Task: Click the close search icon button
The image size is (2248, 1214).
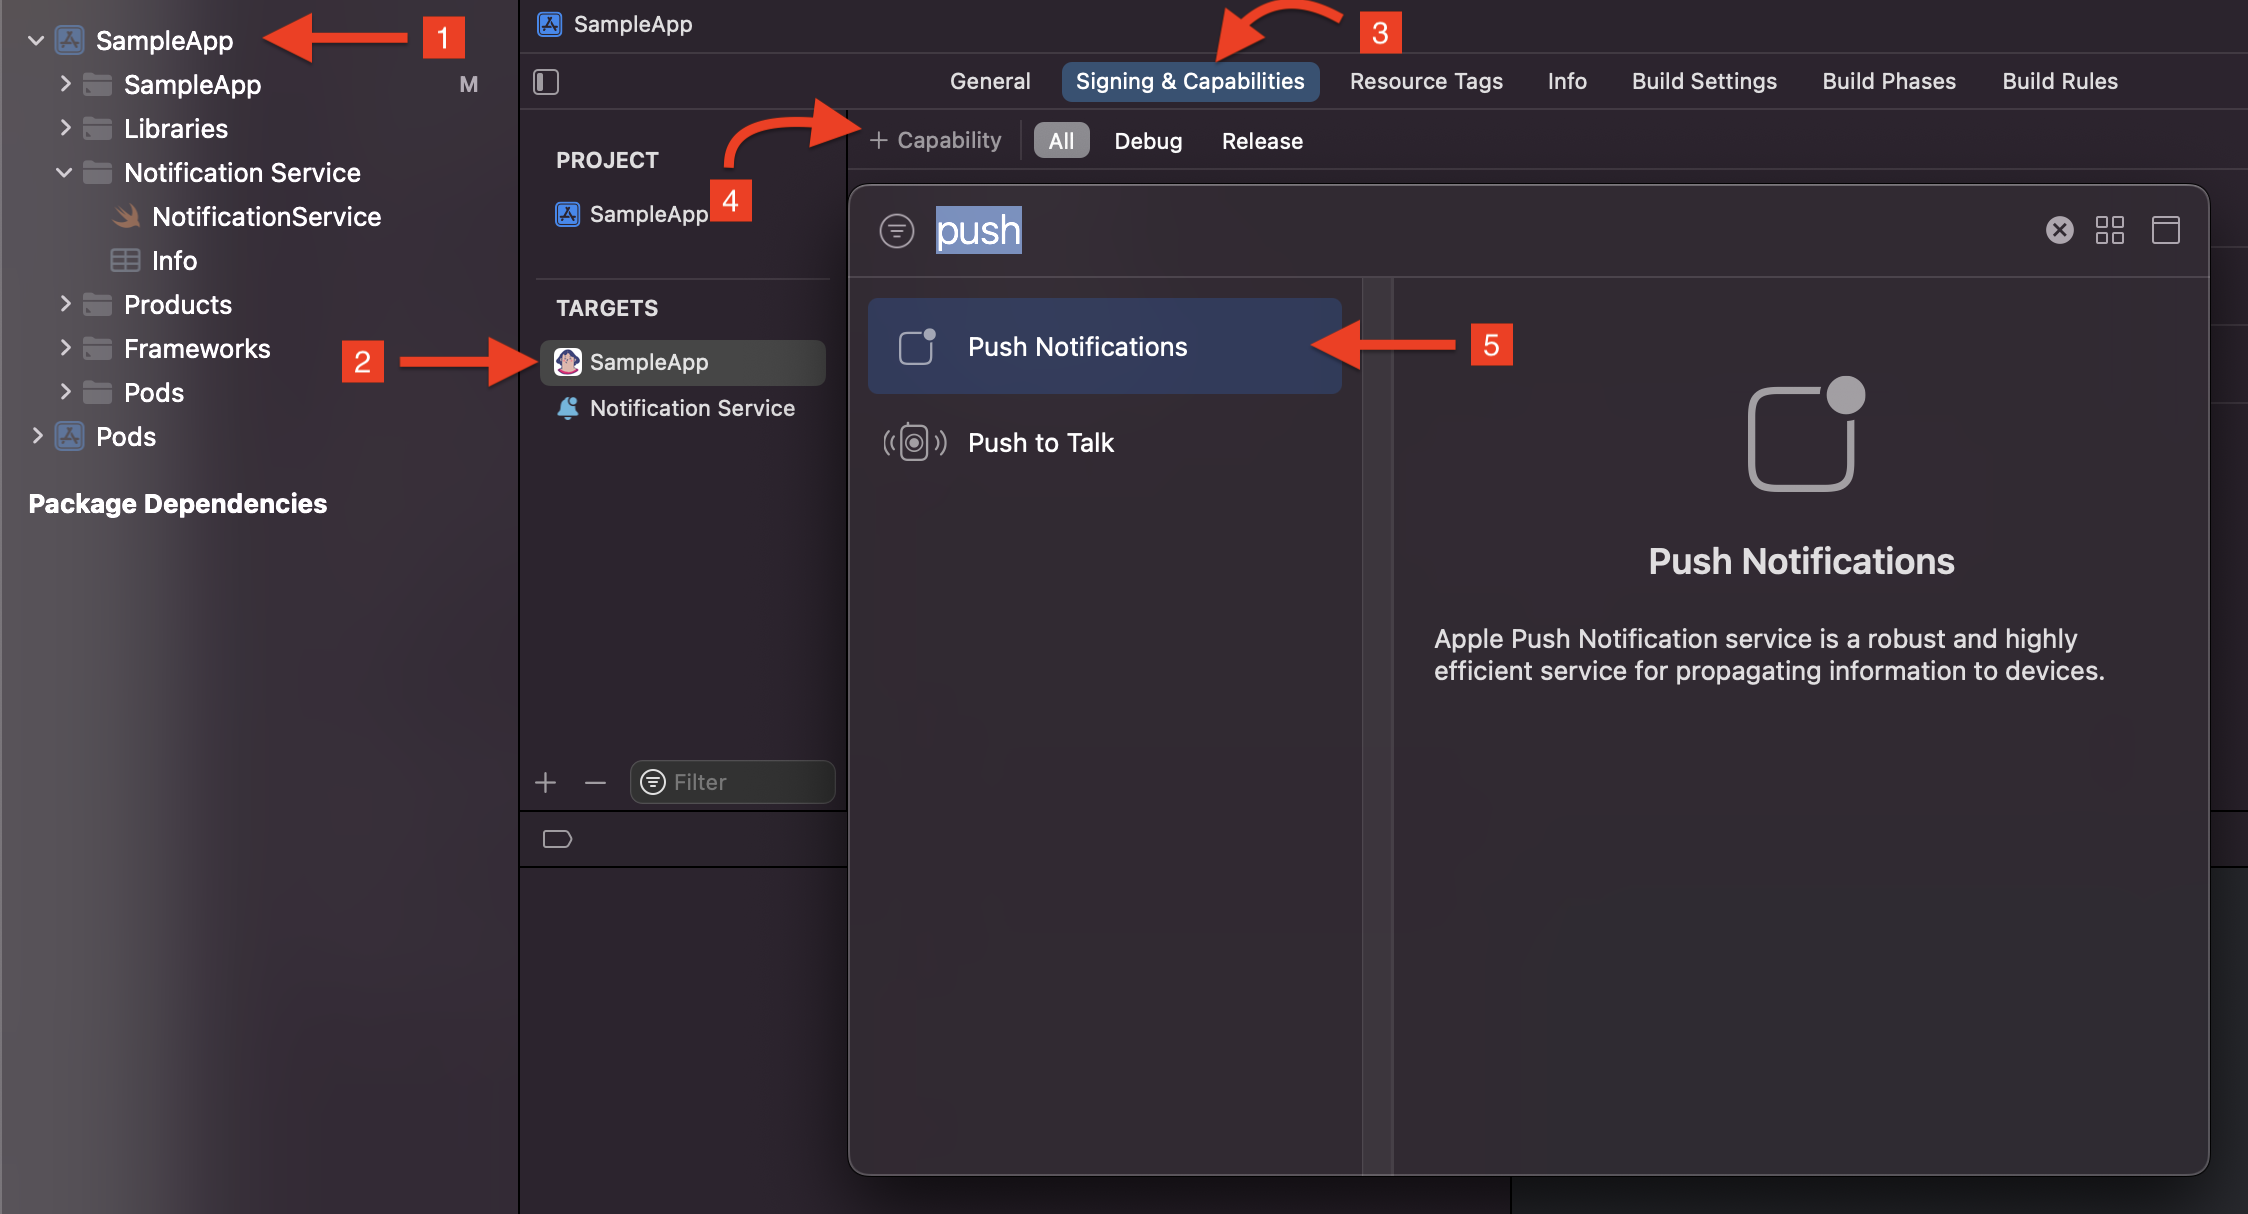Action: (2060, 230)
